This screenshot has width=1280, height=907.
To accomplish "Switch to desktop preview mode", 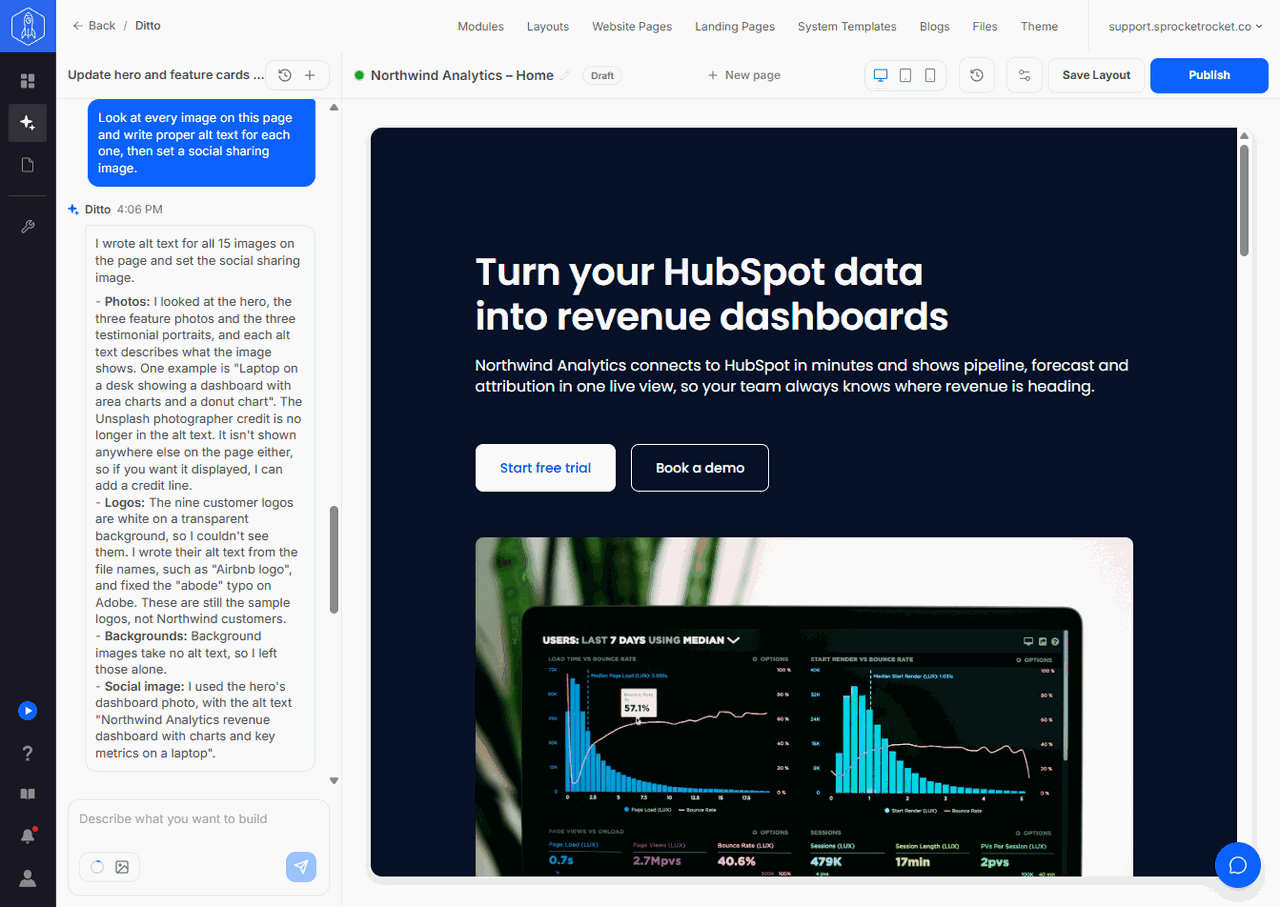I will pyautogui.click(x=881, y=75).
